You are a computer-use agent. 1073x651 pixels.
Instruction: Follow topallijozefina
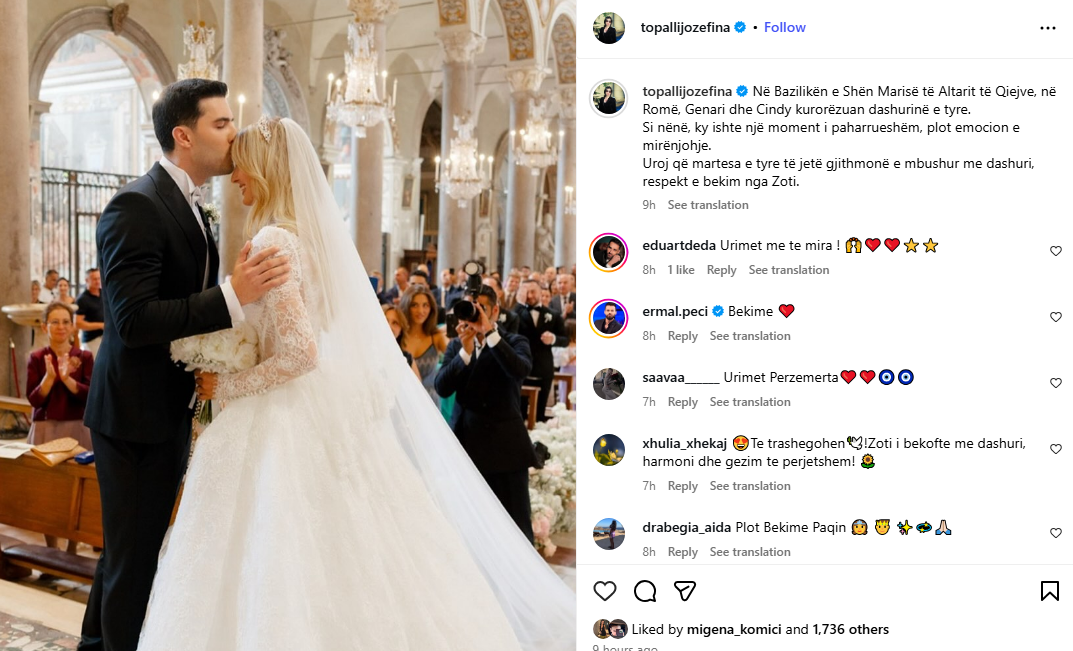784,27
